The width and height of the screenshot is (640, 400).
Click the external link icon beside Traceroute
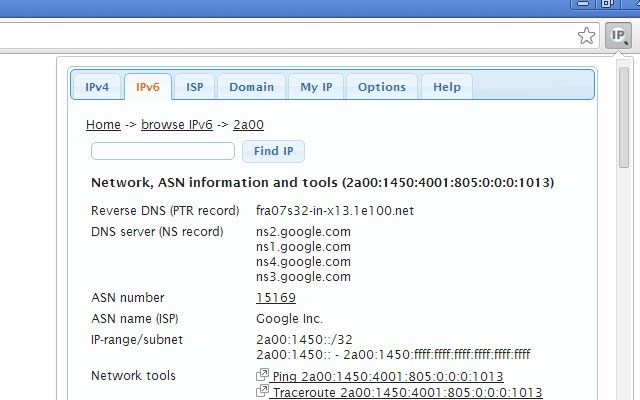click(x=262, y=391)
